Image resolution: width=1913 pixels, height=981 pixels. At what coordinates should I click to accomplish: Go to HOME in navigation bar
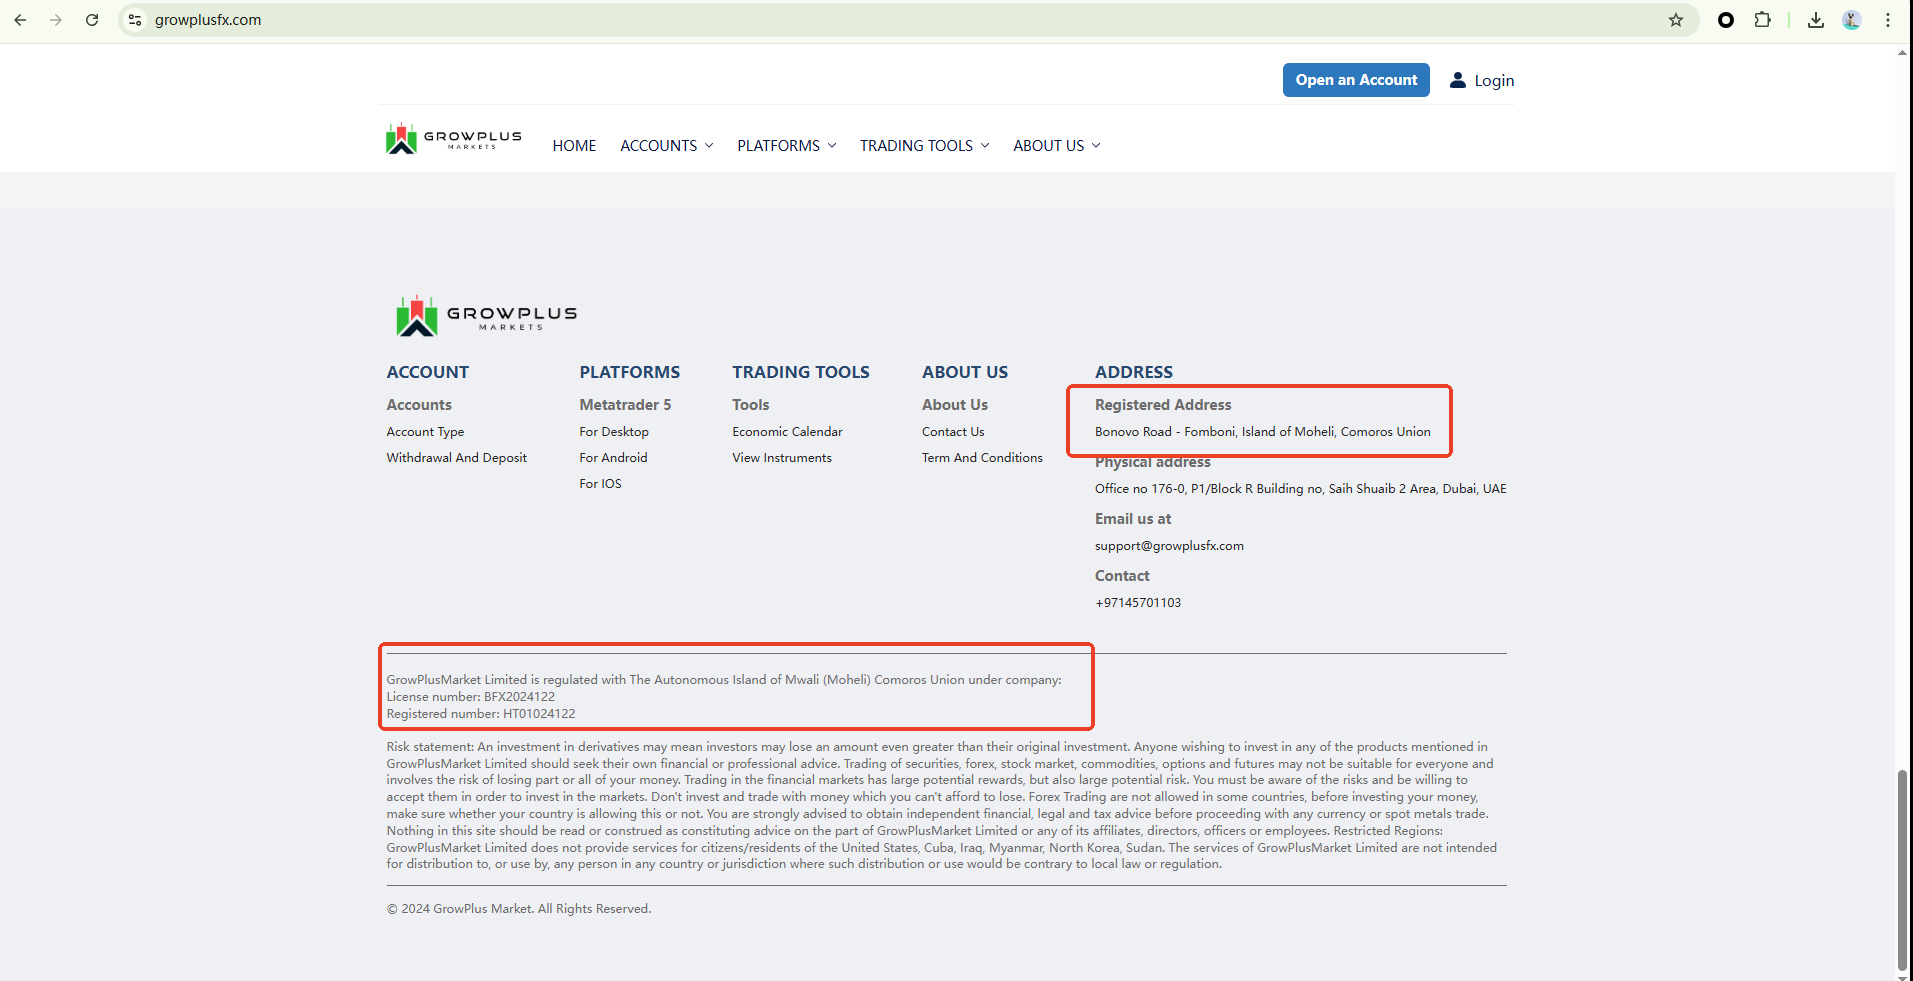[574, 146]
